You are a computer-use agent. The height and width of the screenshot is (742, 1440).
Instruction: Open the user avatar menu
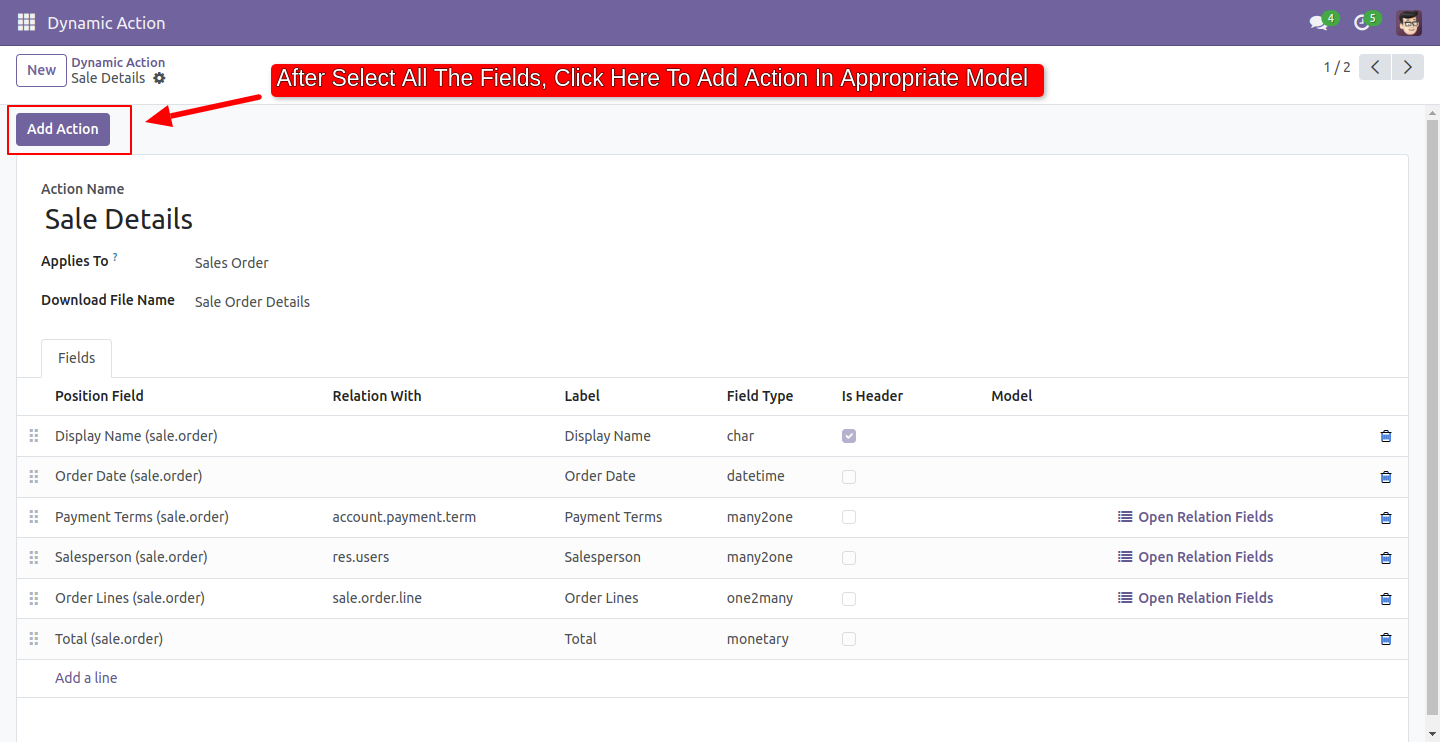point(1409,23)
